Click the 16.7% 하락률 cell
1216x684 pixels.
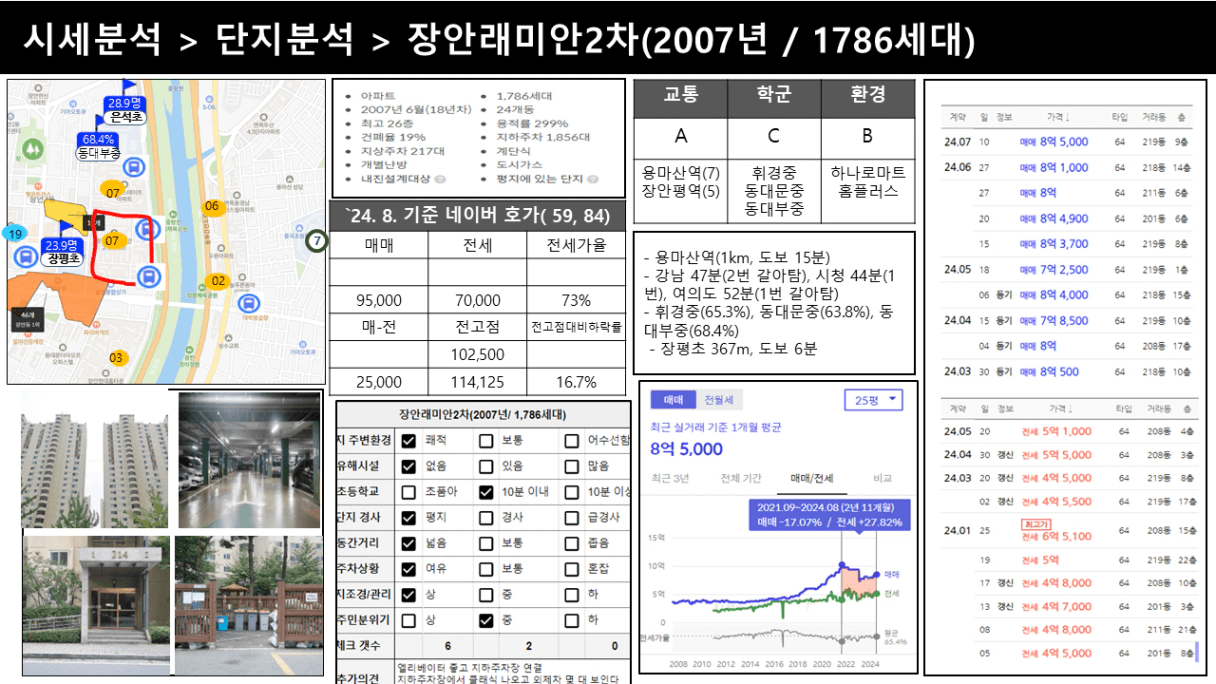point(576,382)
